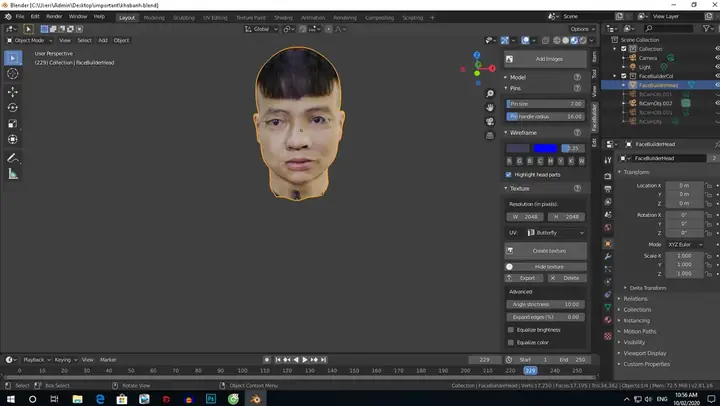Click the Delete texture button

point(567,278)
